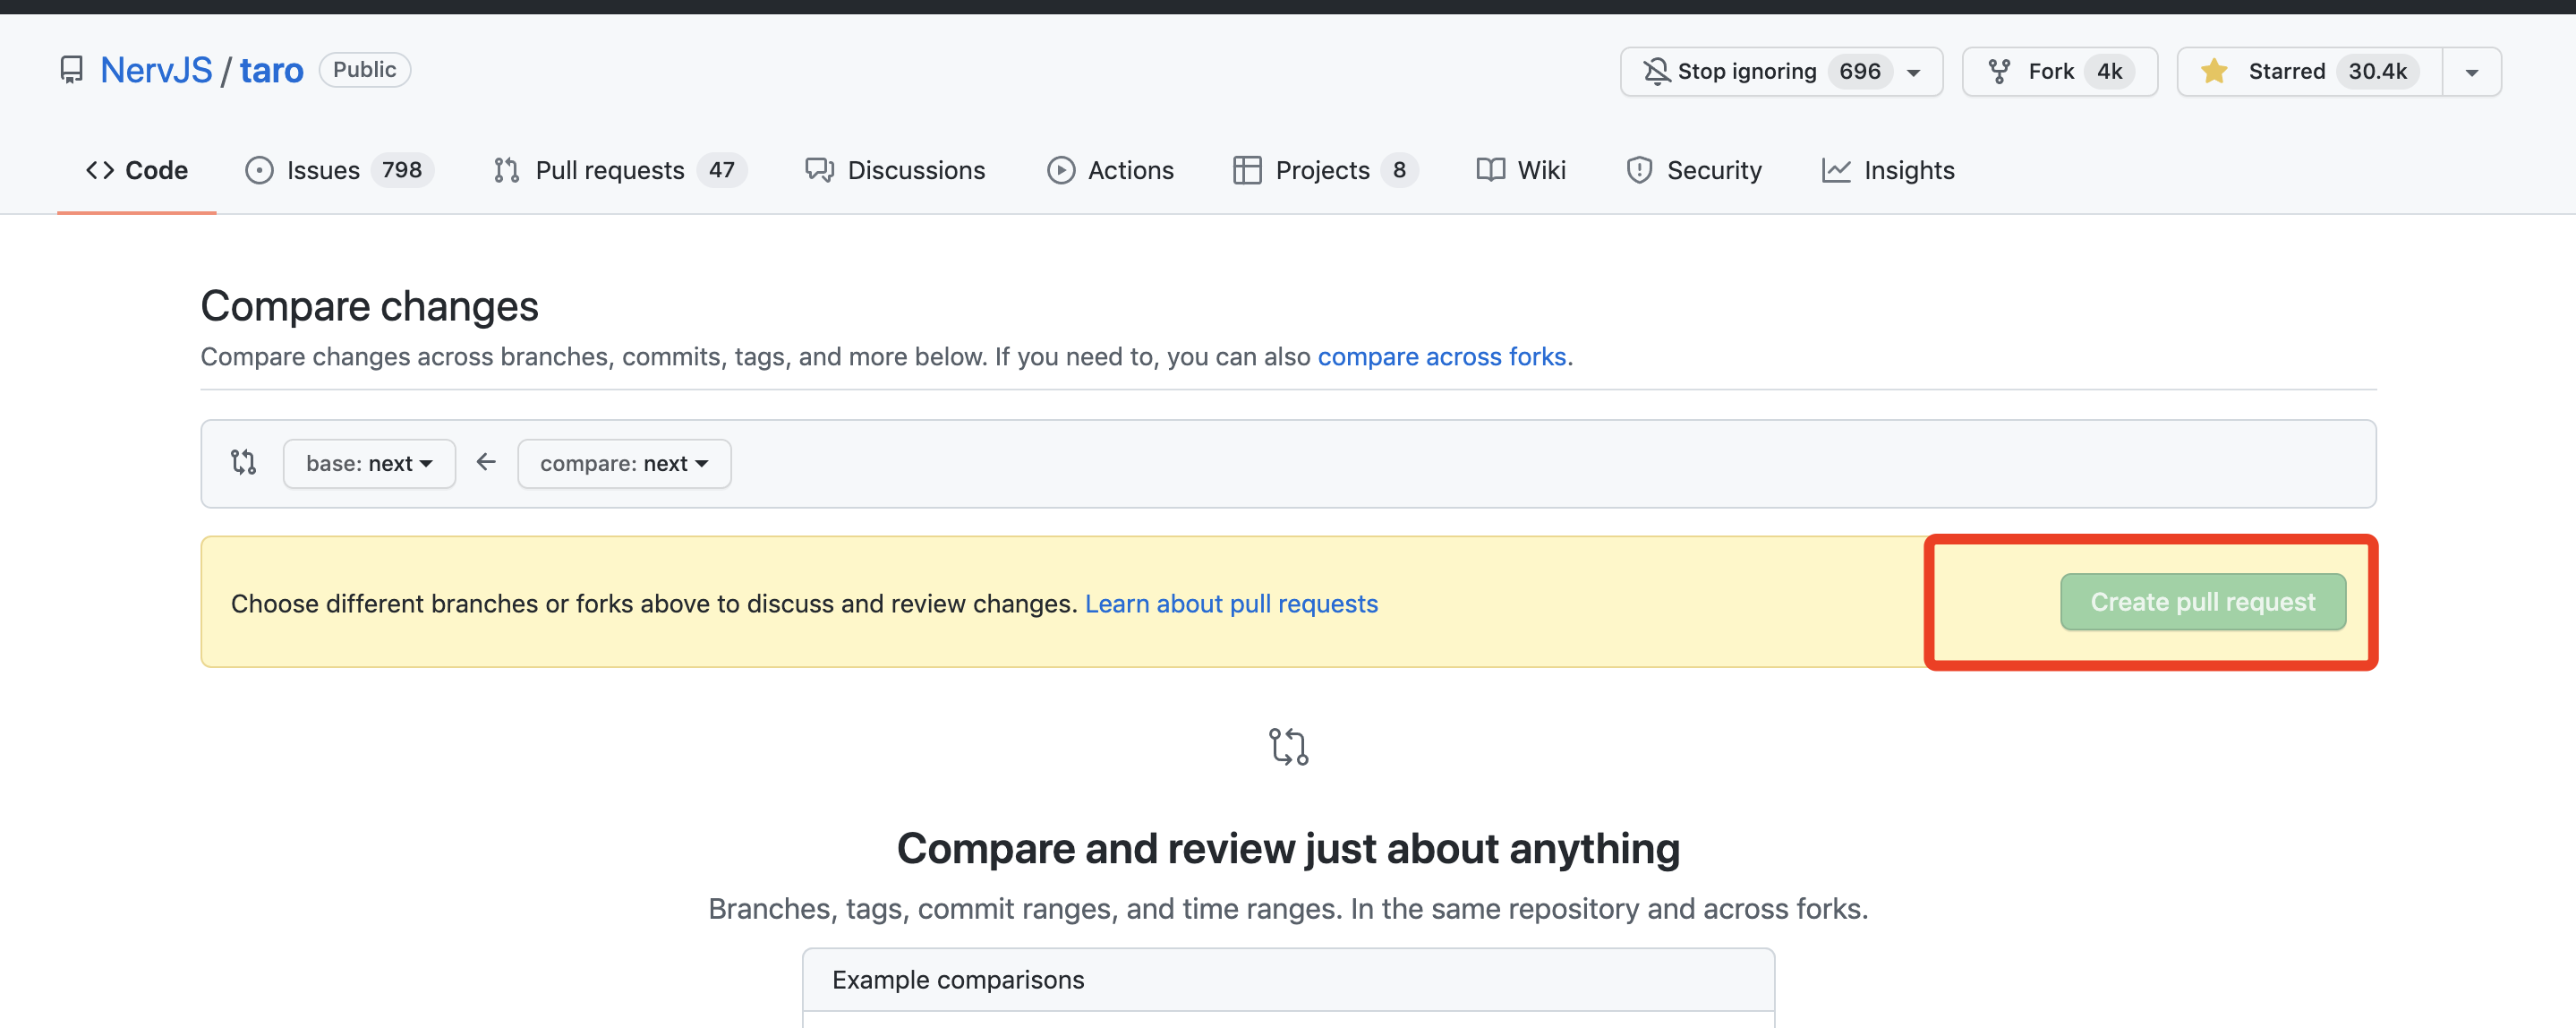Click the Fork icon
2576x1028 pixels.
coord(1999,71)
